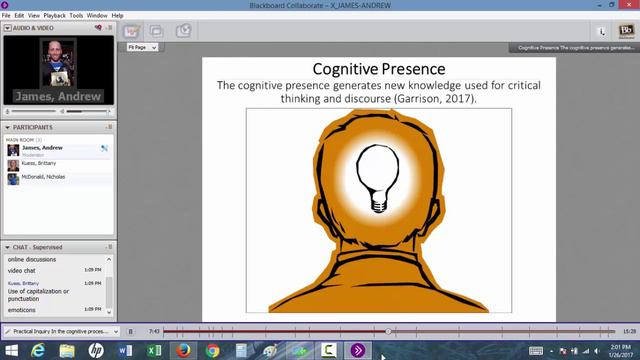Show hidden system tray icons
The height and width of the screenshot is (360, 640).
tap(551, 351)
